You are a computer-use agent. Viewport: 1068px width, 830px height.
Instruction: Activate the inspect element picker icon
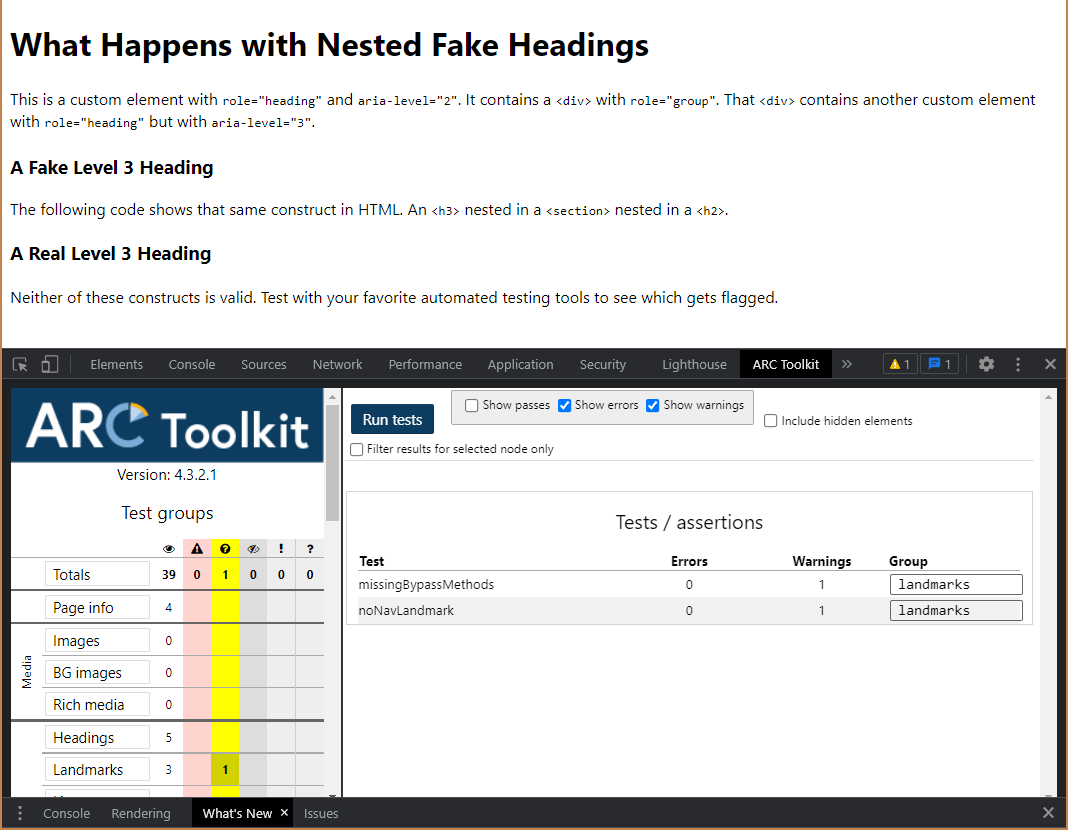coord(20,364)
